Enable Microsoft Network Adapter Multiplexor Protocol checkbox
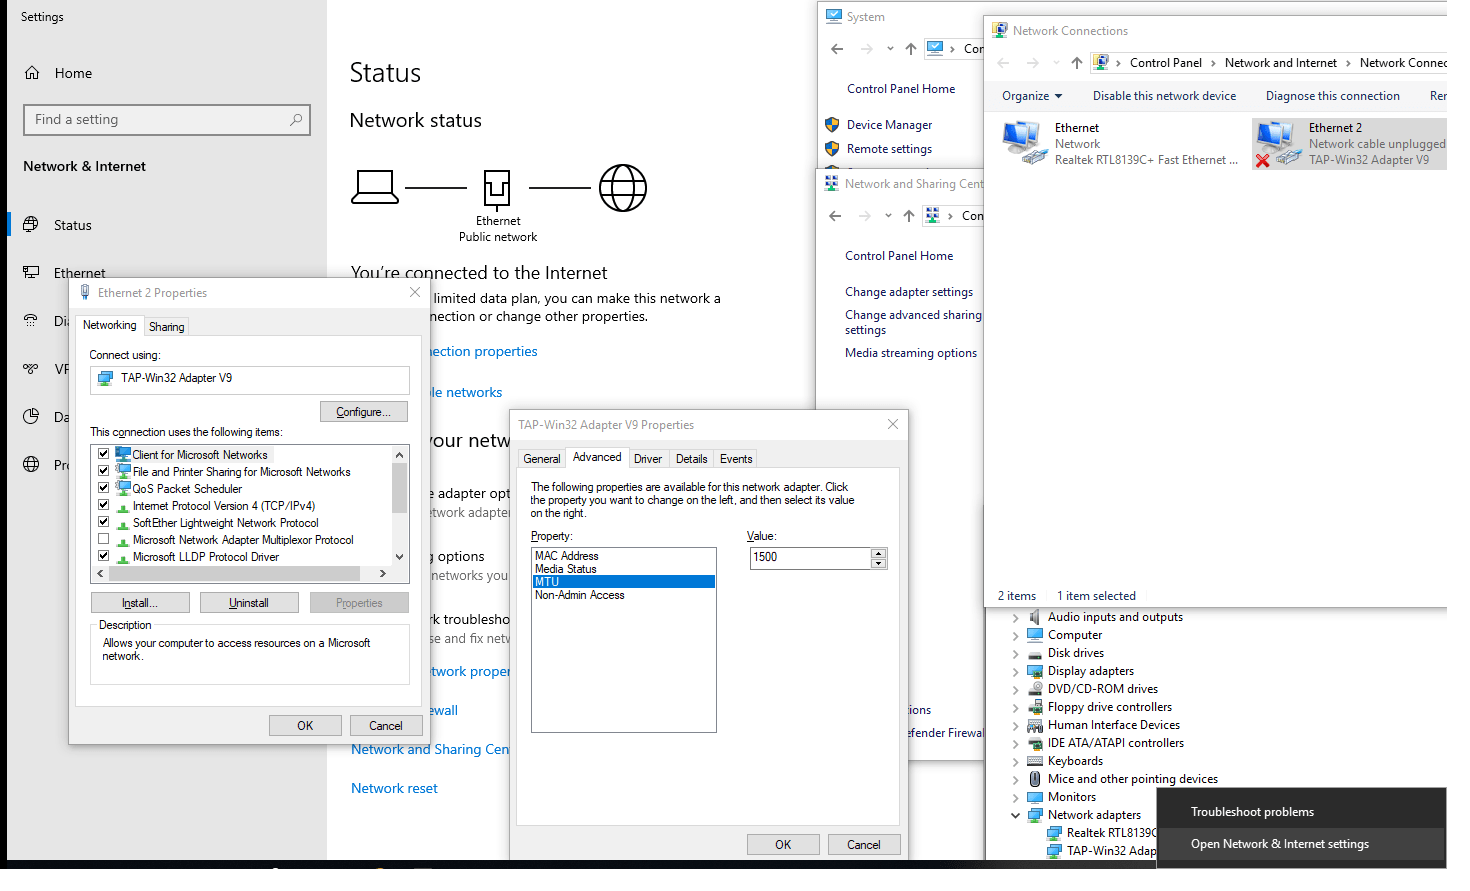The width and height of the screenshot is (1470, 891). [103, 539]
